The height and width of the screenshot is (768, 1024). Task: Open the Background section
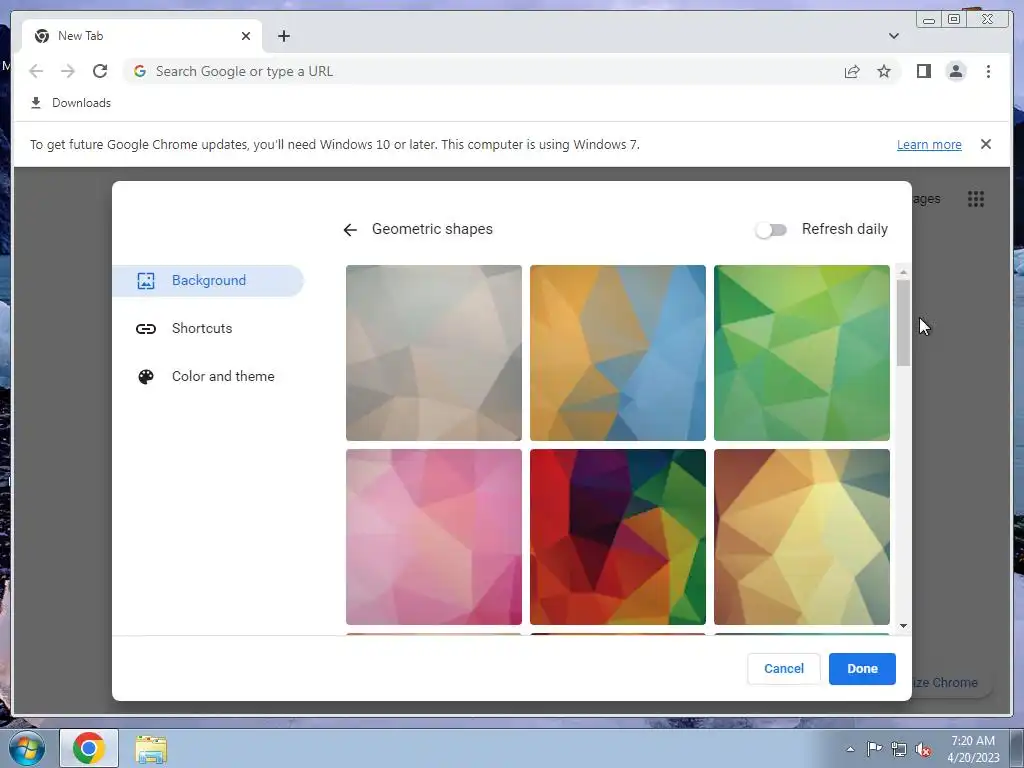point(208,281)
